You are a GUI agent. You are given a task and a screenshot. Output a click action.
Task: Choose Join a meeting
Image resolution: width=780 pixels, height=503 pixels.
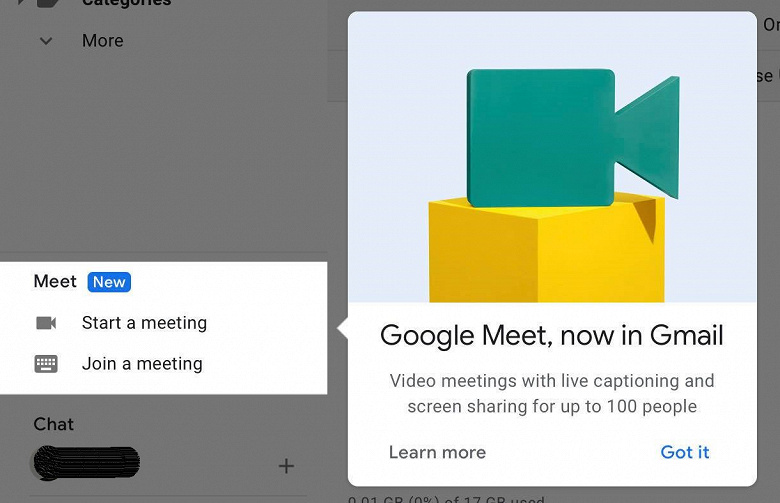coord(142,364)
